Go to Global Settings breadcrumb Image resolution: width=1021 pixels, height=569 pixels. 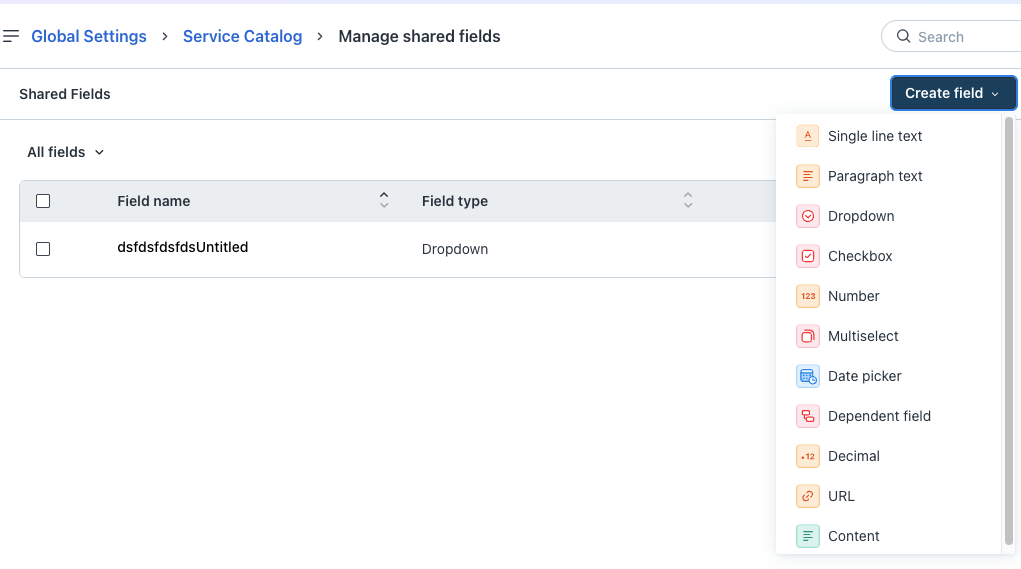click(89, 36)
